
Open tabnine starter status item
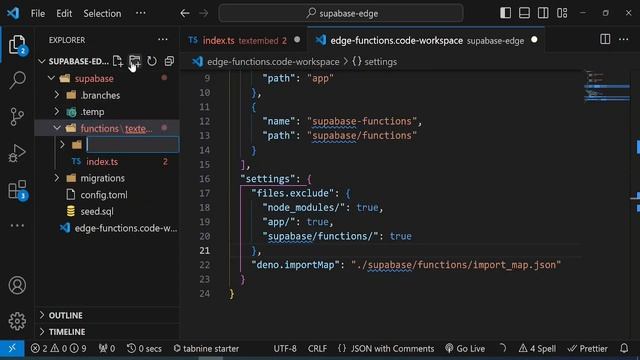coord(206,349)
